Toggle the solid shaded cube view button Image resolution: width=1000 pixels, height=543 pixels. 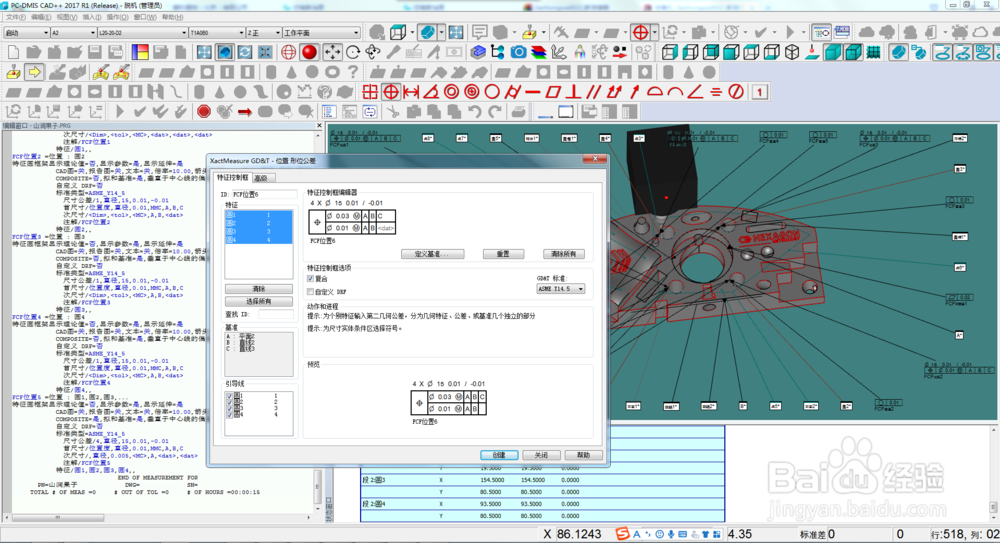pyautogui.click(x=832, y=52)
